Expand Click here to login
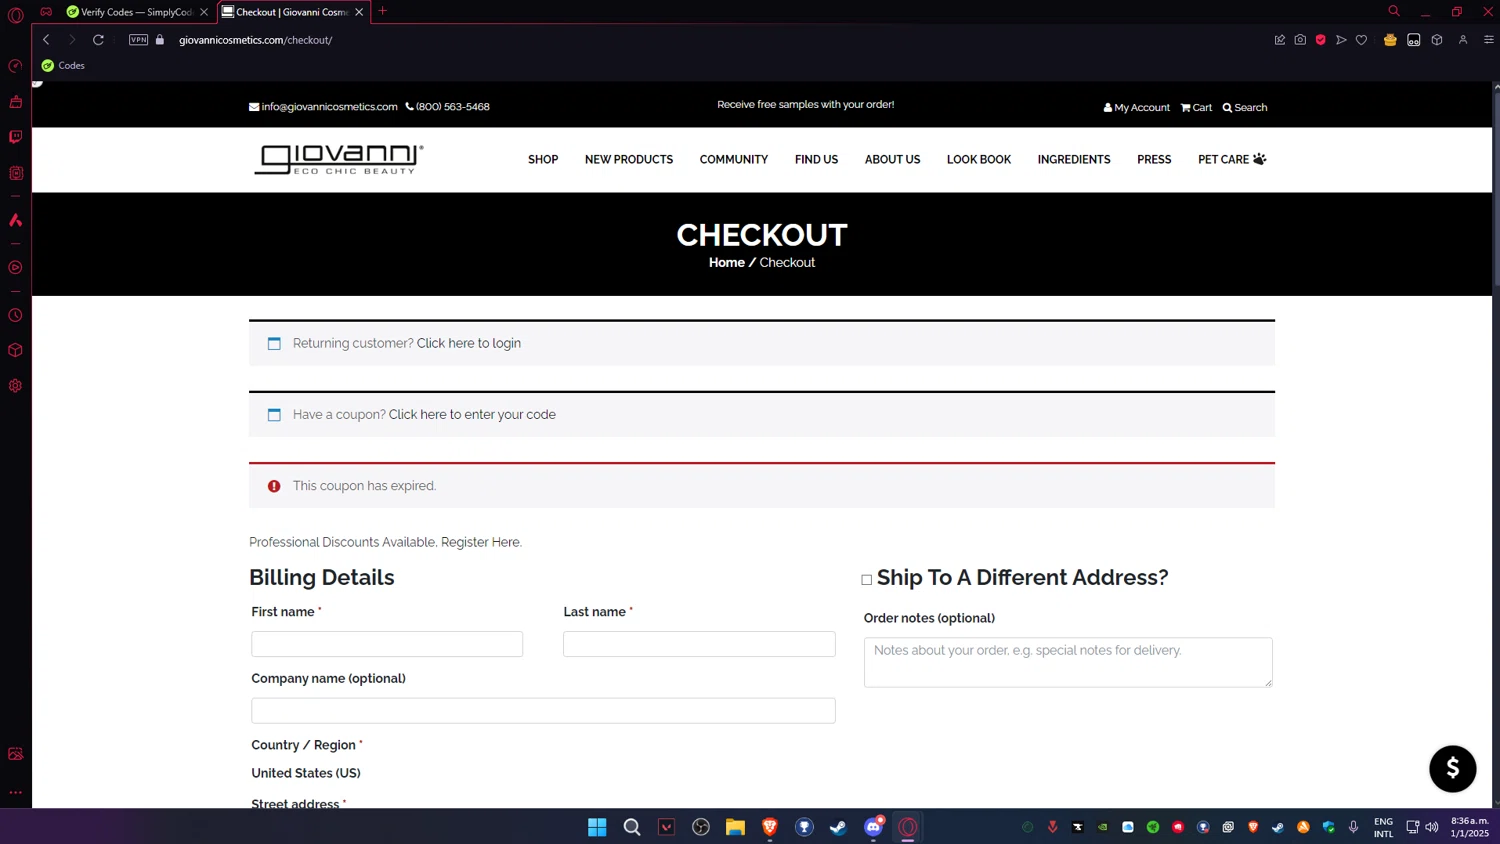The image size is (1500, 844). (469, 343)
